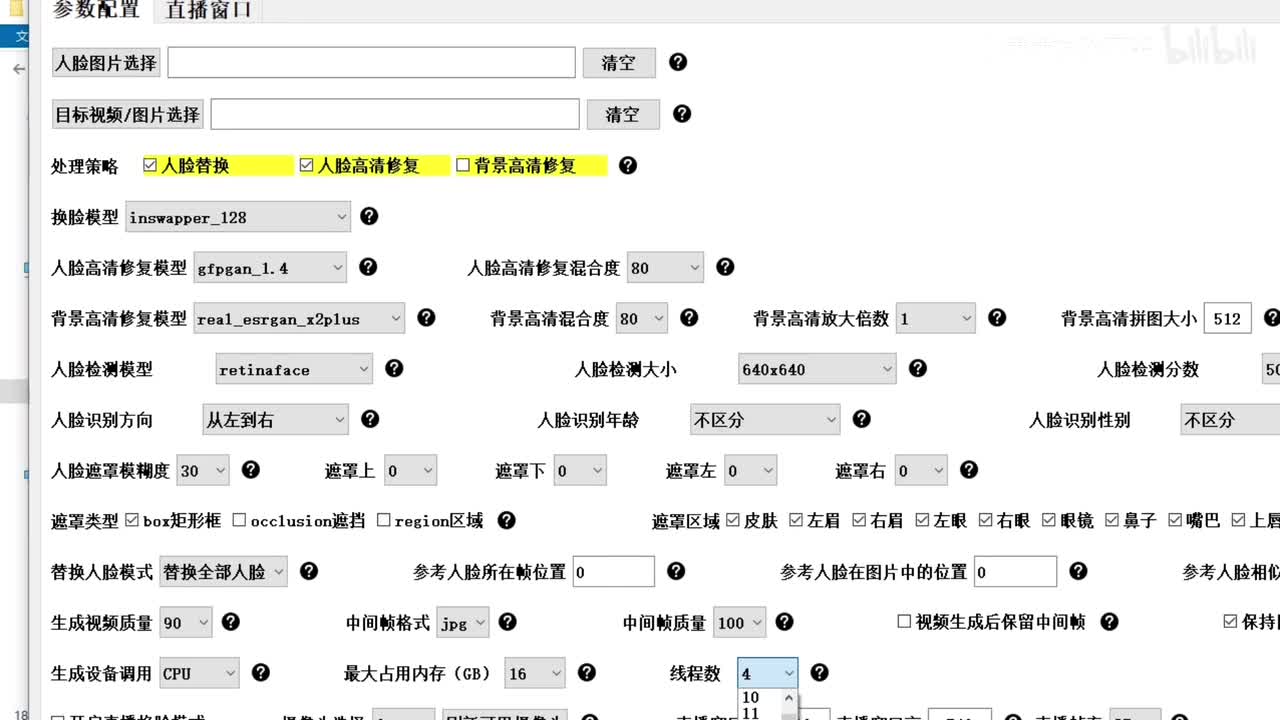Click help icon next to gfpgan_1.4 dropdown
1280x720 pixels.
pyautogui.click(x=368, y=267)
